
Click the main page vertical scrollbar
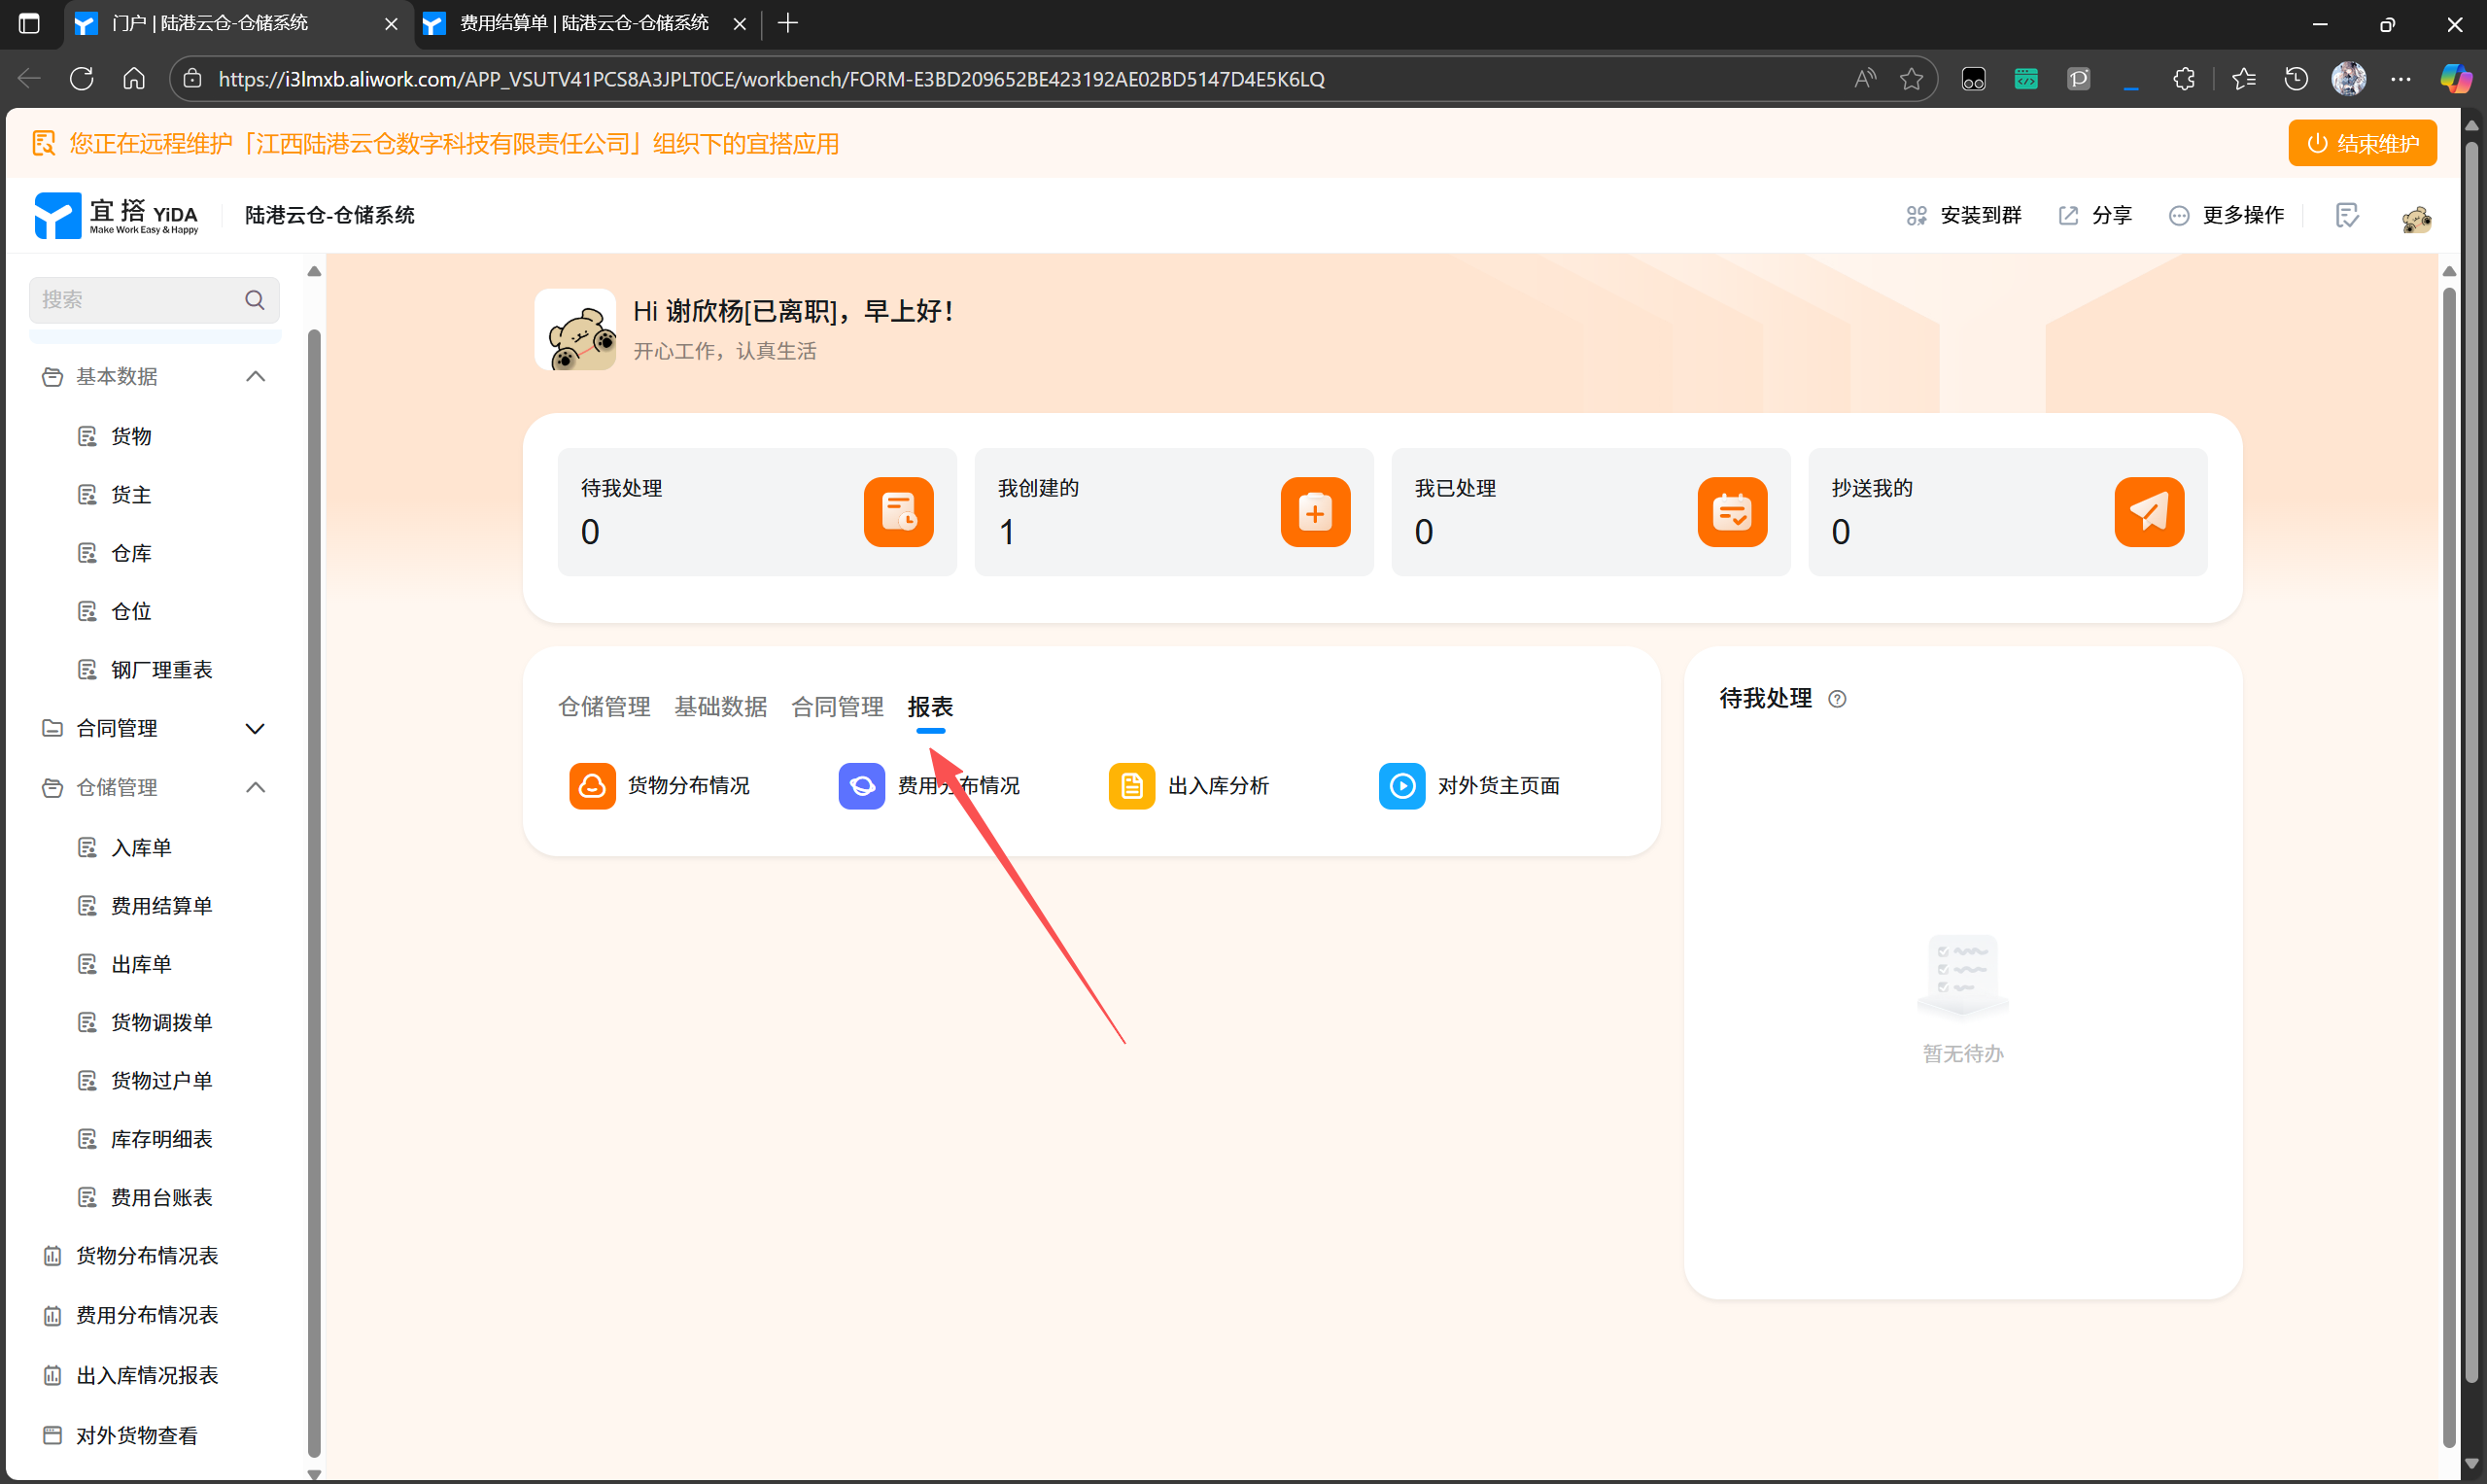point(2448,860)
